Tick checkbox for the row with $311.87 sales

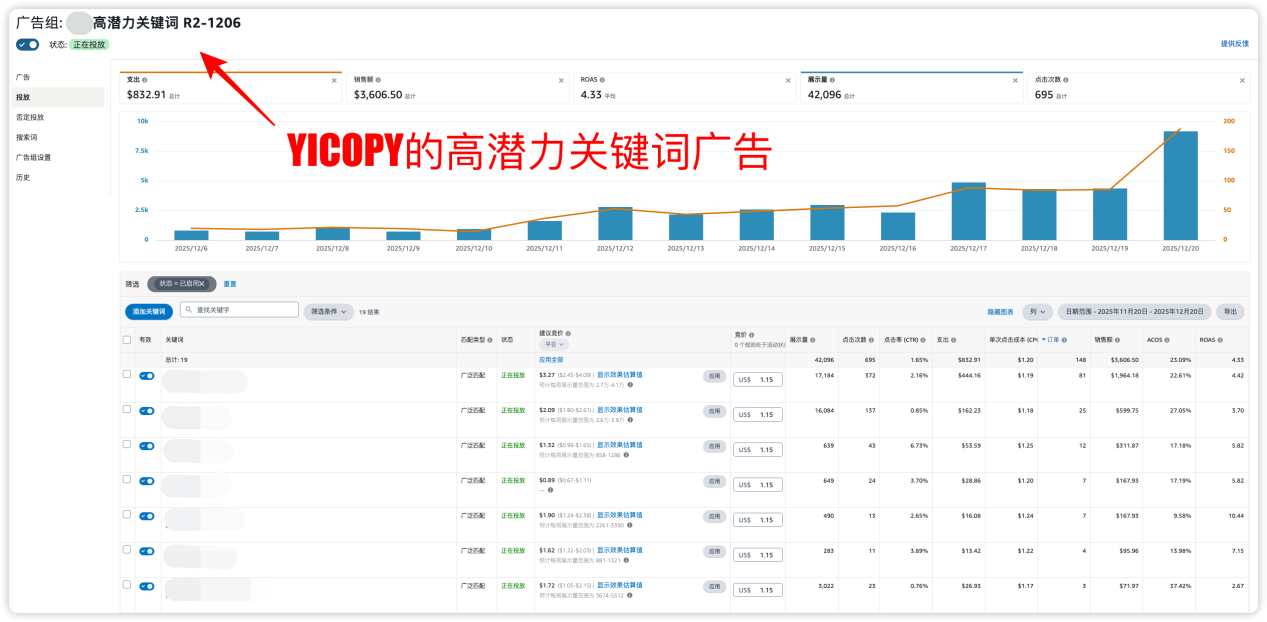tap(126, 444)
